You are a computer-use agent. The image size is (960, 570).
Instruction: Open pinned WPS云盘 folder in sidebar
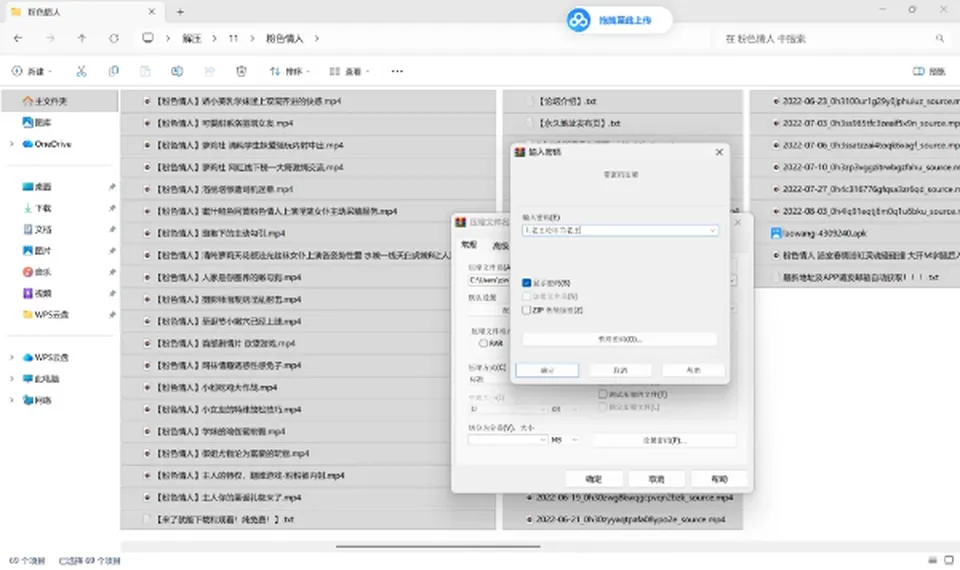45,315
